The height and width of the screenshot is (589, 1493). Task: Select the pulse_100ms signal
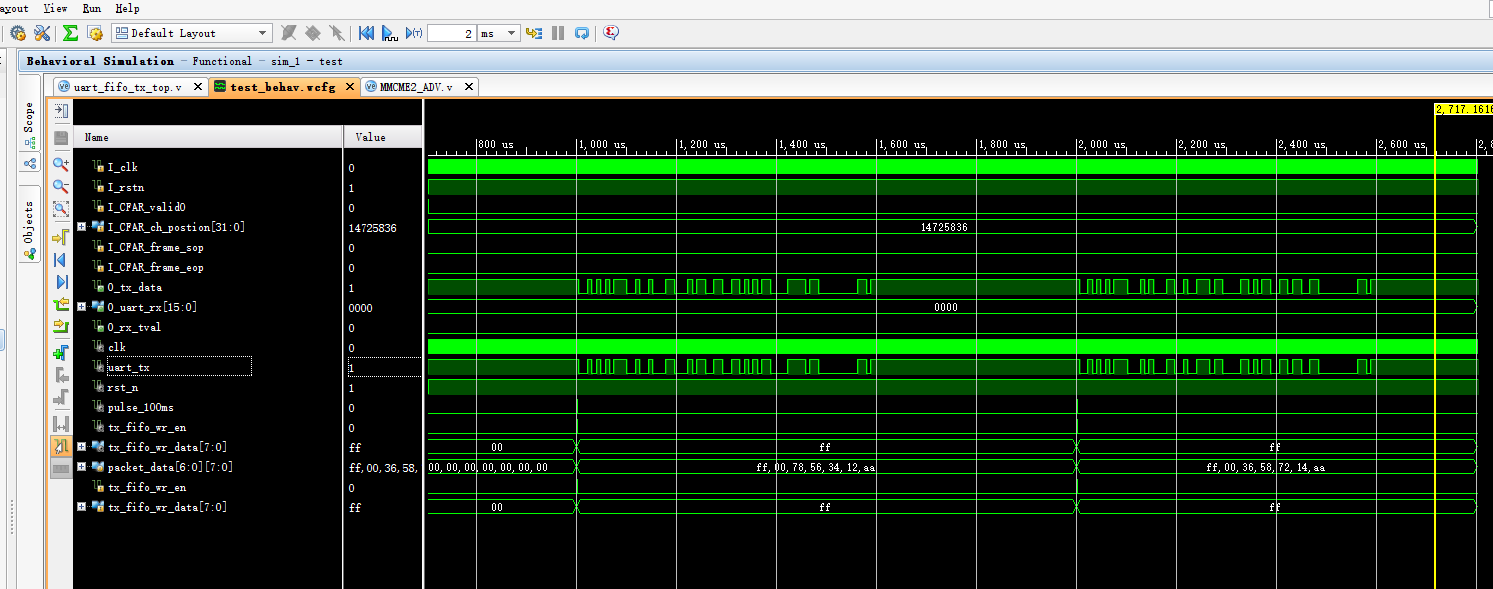[139, 408]
